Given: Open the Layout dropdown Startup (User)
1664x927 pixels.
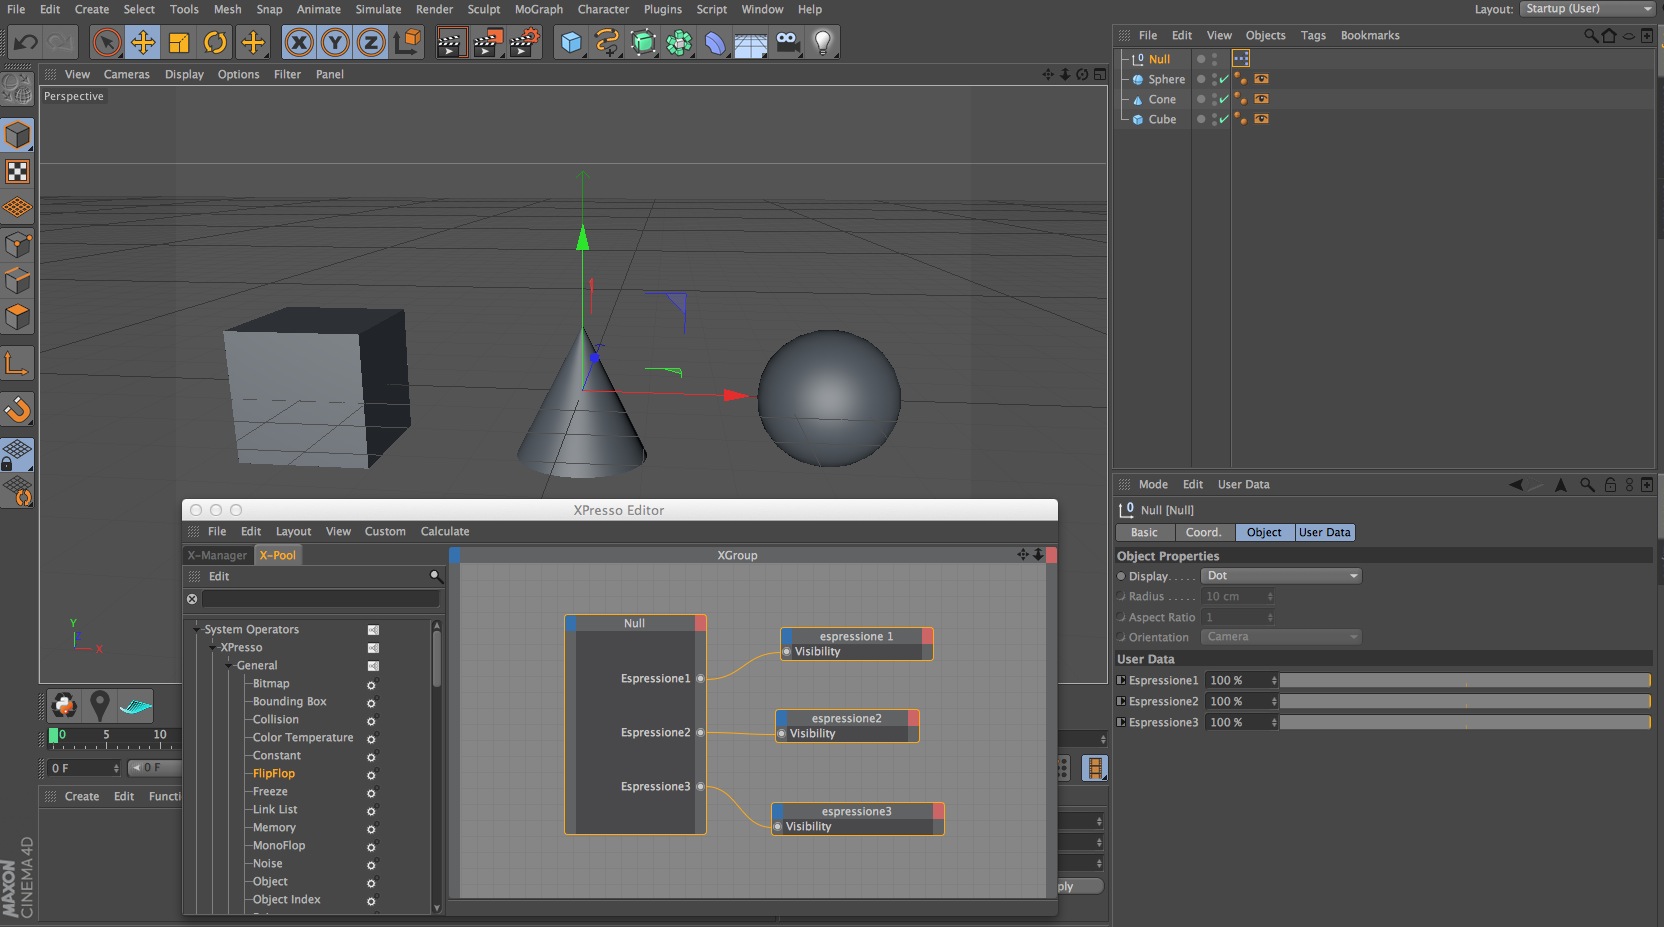Looking at the screenshot, I should 1588,9.
